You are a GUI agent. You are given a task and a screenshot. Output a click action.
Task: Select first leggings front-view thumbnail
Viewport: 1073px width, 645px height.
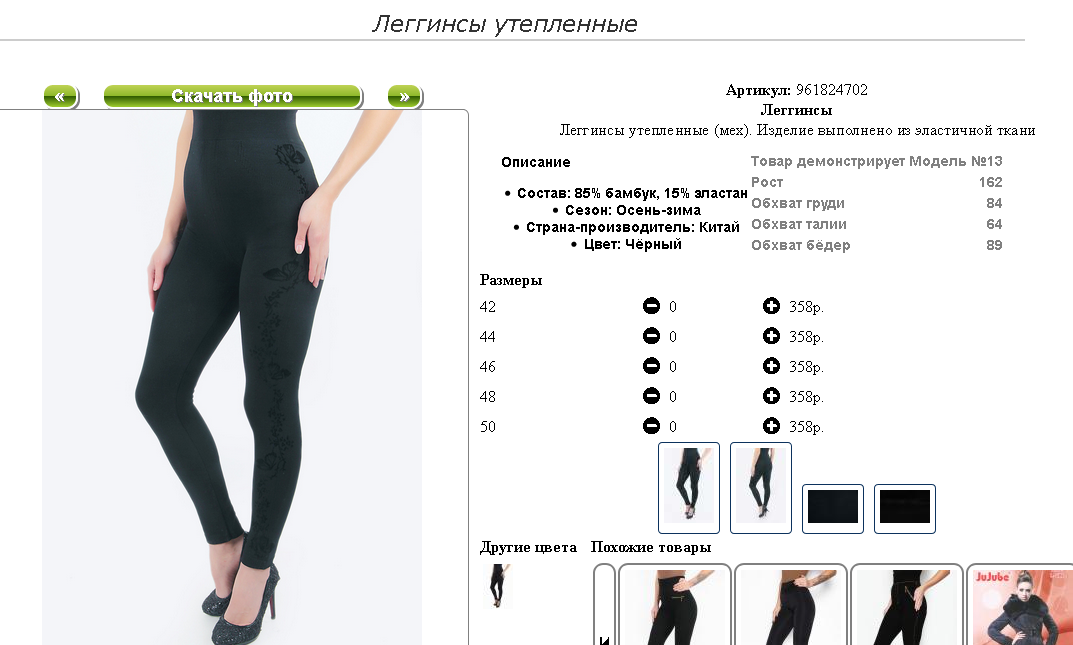click(x=688, y=488)
